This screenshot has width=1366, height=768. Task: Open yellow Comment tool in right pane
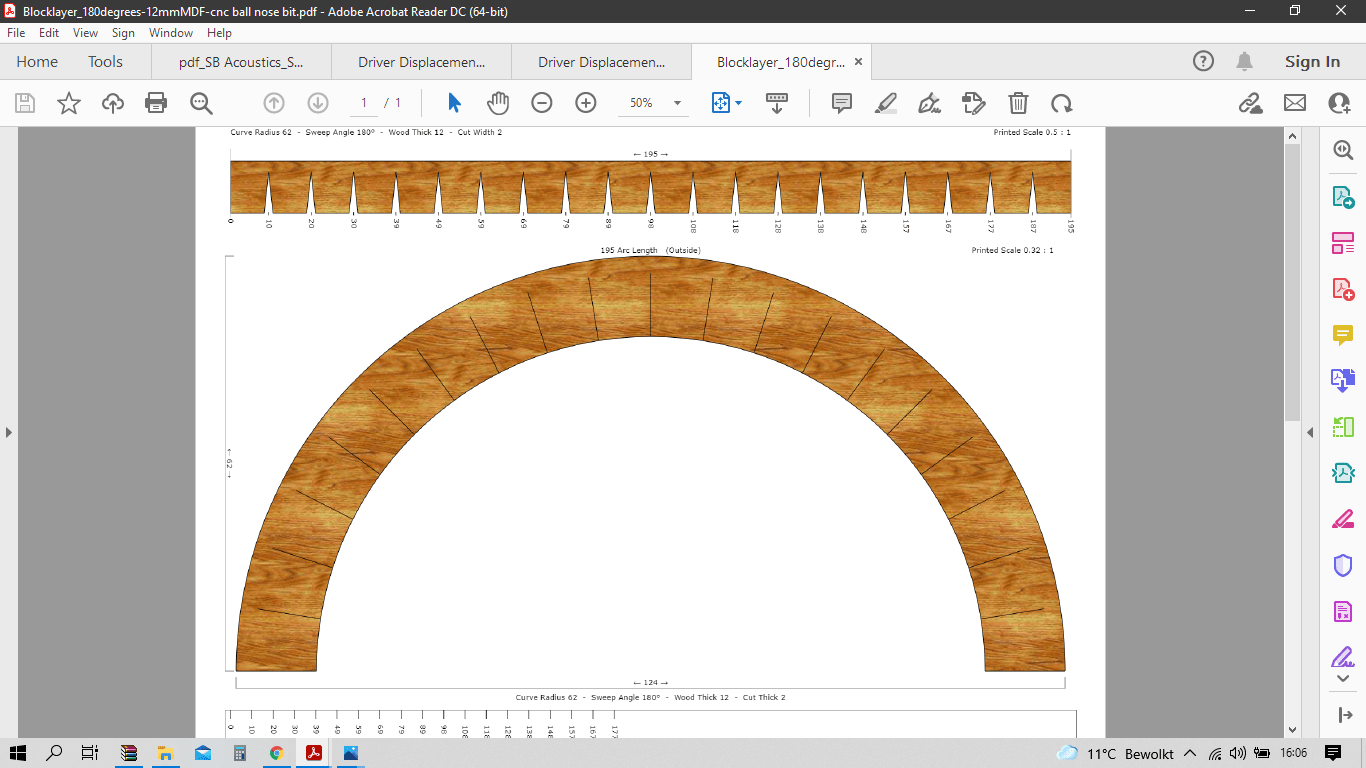1343,334
